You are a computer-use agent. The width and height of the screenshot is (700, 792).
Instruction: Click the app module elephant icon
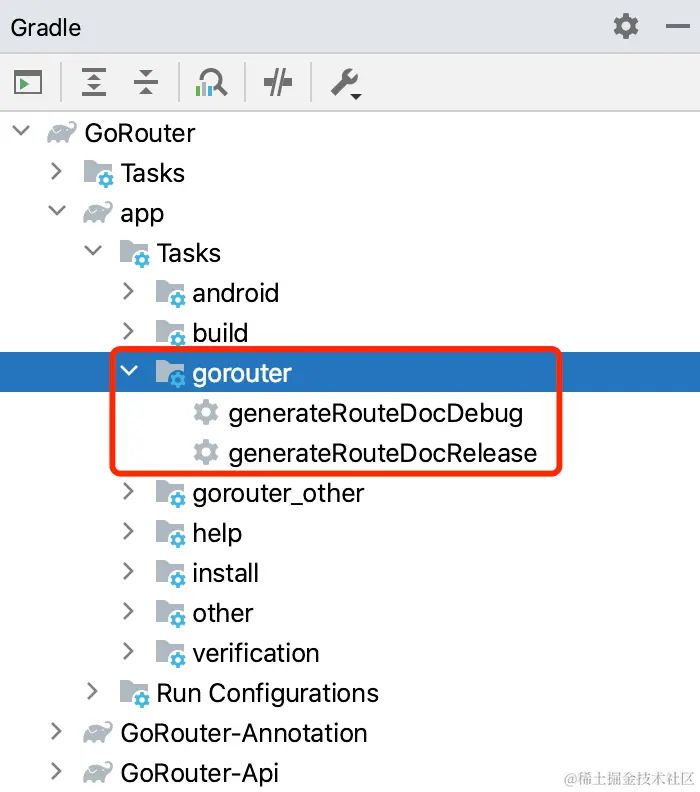(x=97, y=213)
